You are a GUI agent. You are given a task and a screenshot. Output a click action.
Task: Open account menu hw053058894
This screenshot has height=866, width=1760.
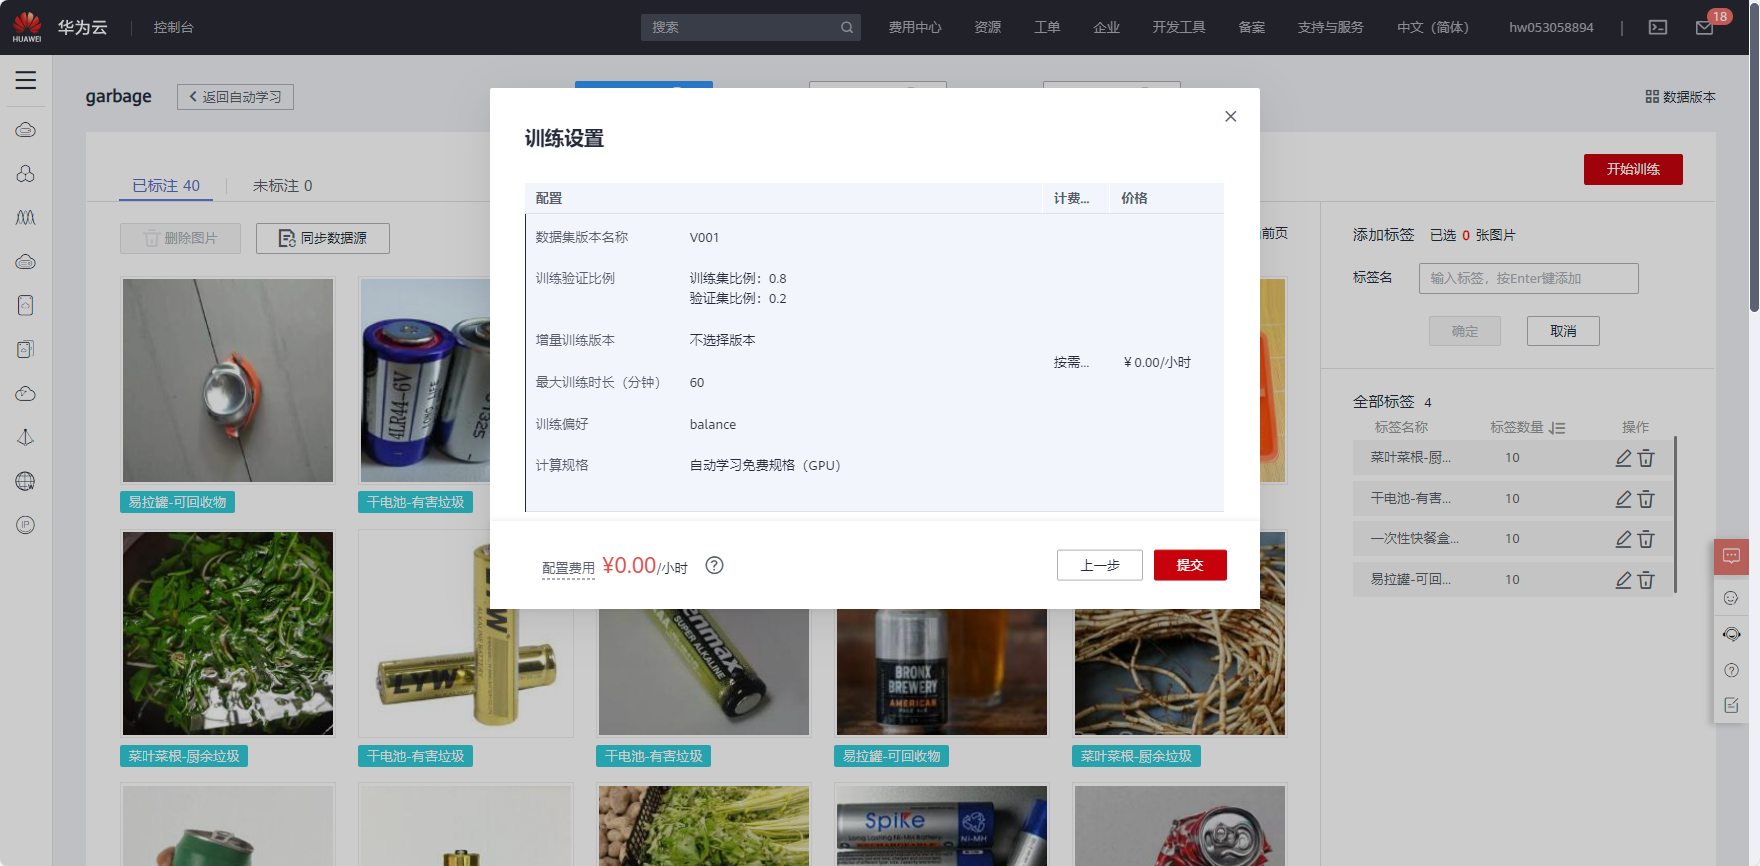tap(1551, 28)
